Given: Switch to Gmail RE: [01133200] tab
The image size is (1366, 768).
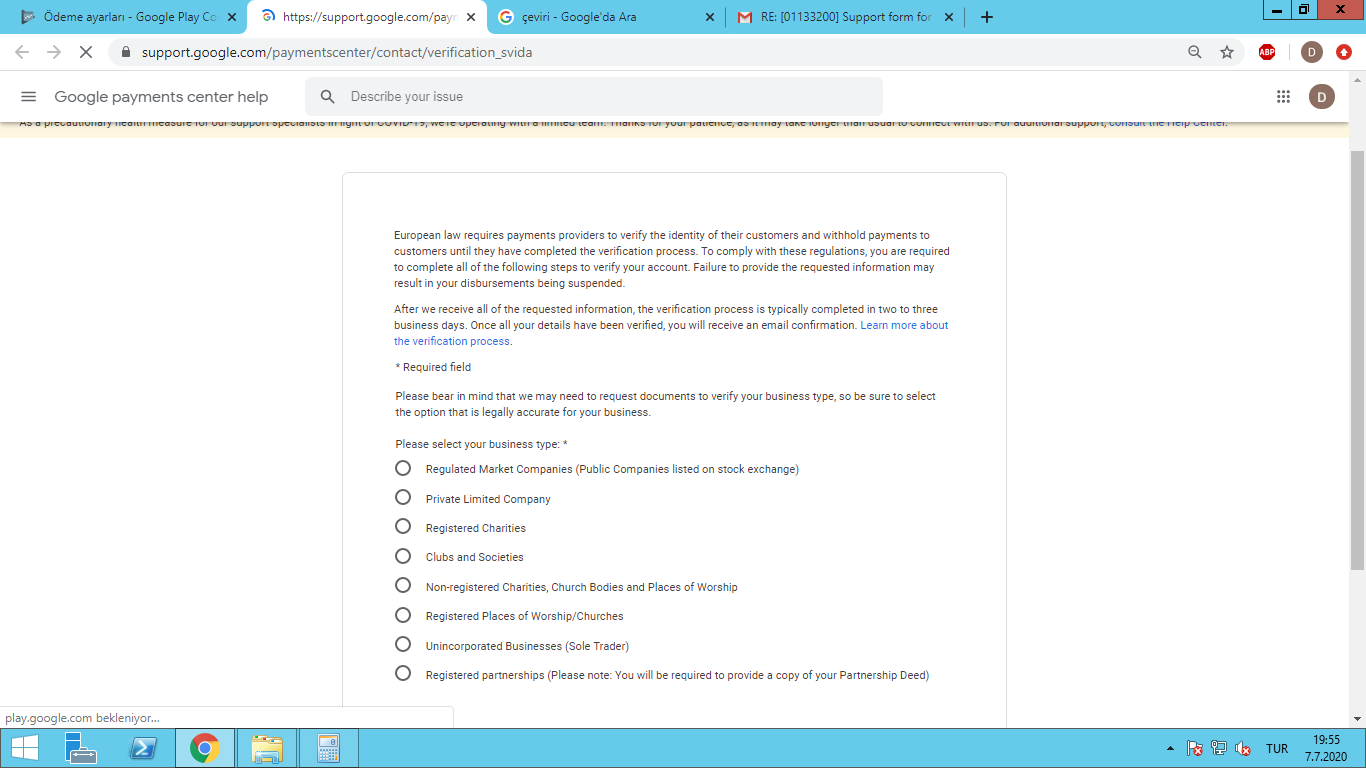Looking at the screenshot, I should [x=846, y=17].
